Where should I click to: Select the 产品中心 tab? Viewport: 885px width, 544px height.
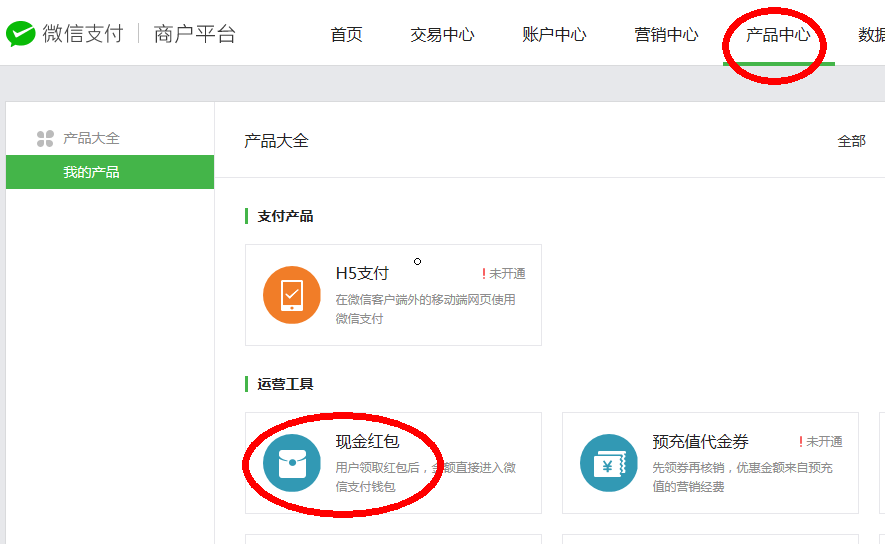778,35
